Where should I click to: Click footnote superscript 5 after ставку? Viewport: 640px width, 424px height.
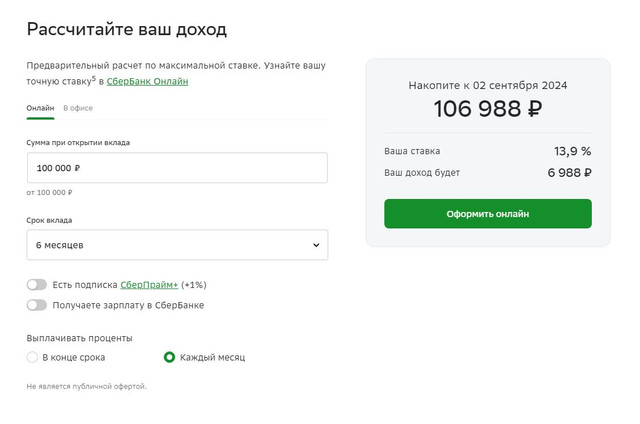93,78
